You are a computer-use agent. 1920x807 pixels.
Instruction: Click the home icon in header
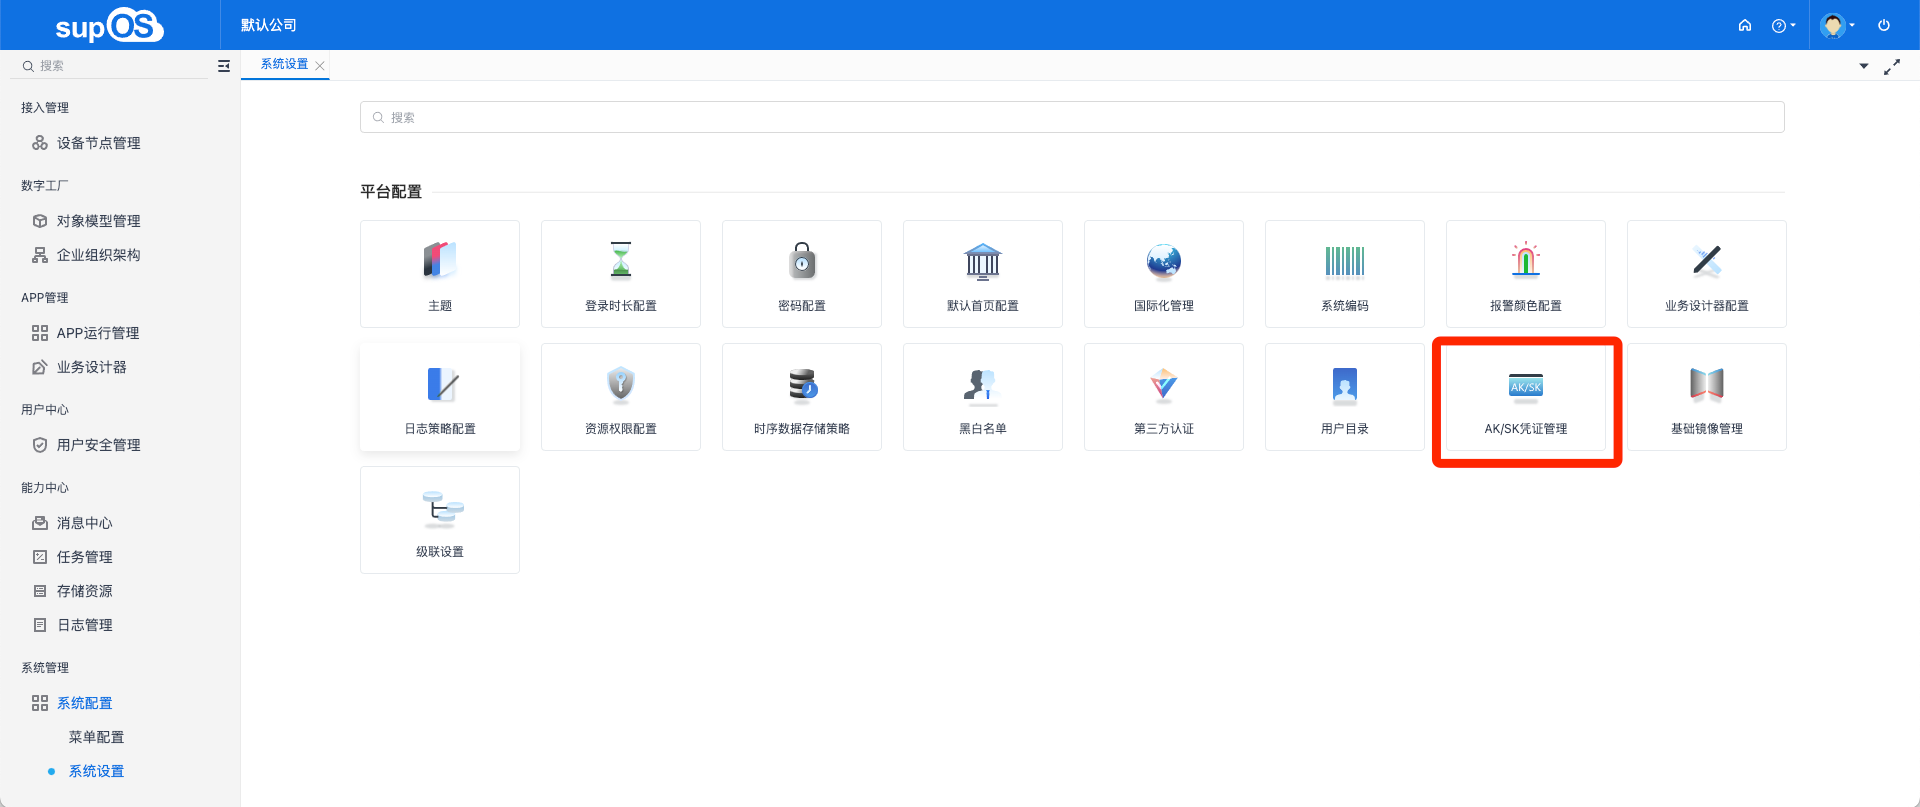click(1745, 25)
